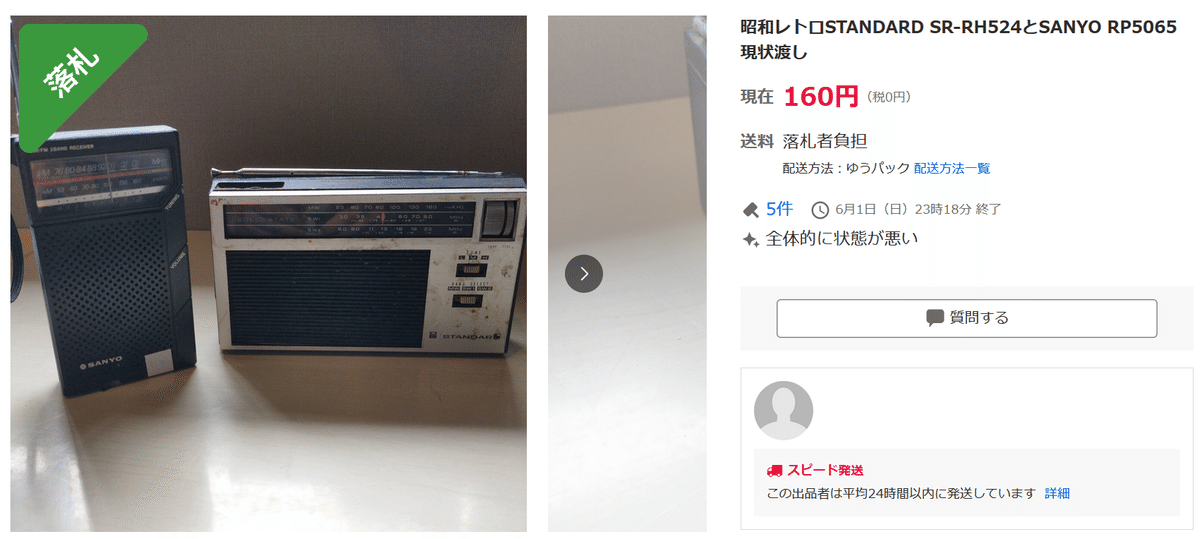The image size is (1200, 539).
Task: Click the 6月1日 23時18分 終了 end time
Action: pyautogui.click(x=918, y=209)
